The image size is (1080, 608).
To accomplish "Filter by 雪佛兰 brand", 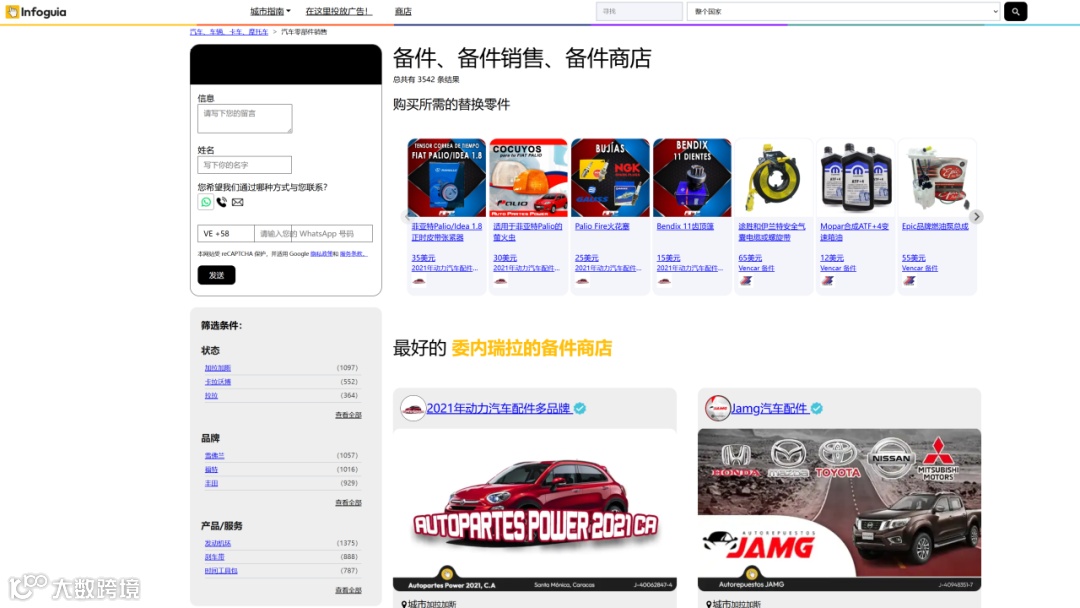I will coord(214,455).
